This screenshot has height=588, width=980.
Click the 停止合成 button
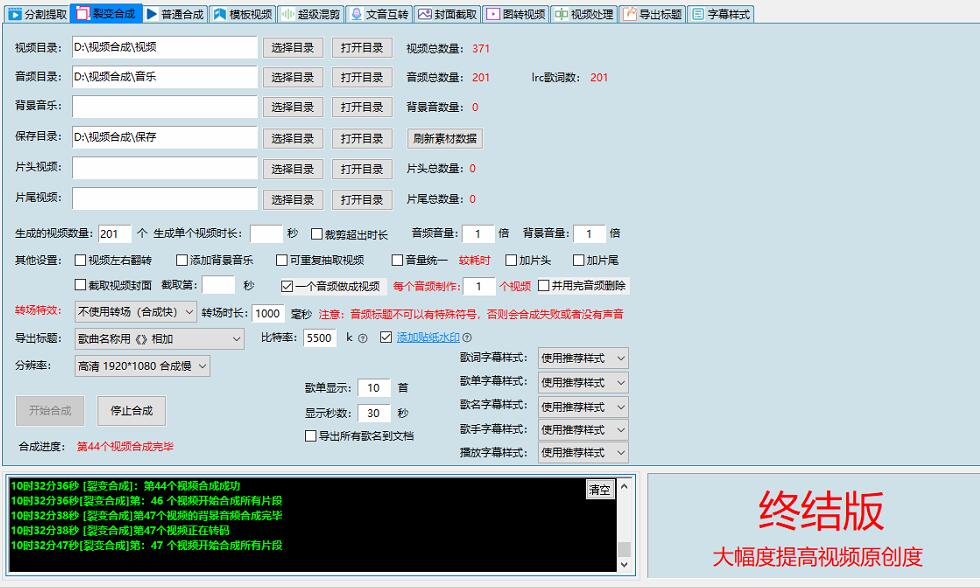tap(131, 411)
